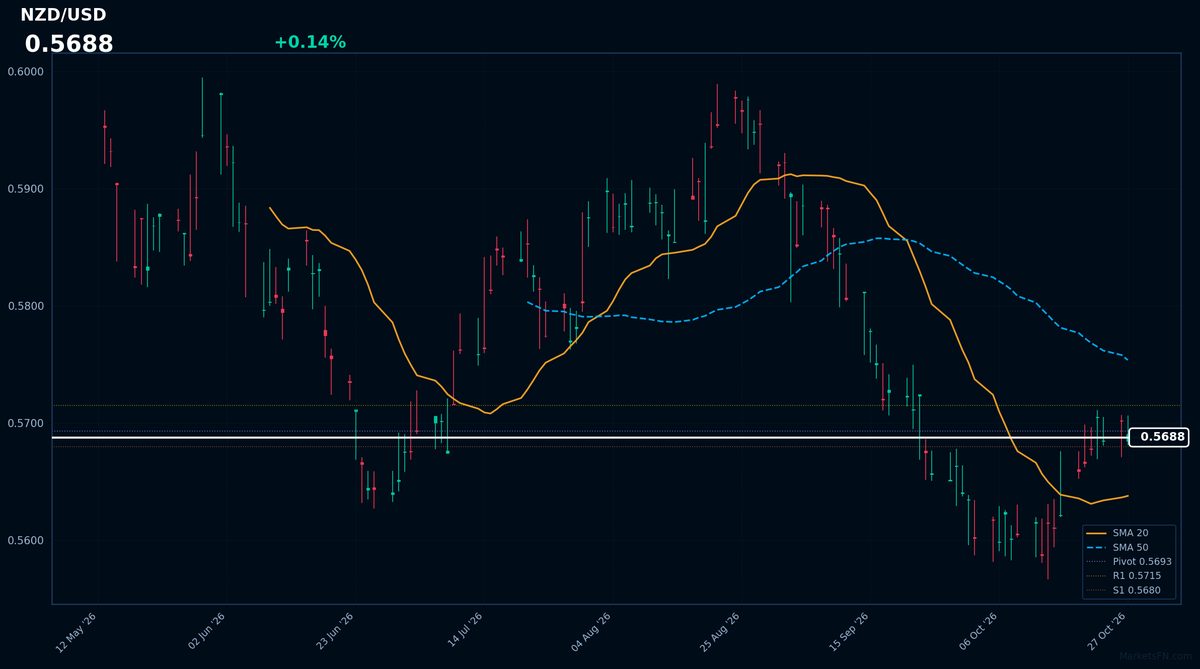The width and height of the screenshot is (1200, 669).
Task: Click the 04 Aug '26 date label
Action: click(592, 633)
